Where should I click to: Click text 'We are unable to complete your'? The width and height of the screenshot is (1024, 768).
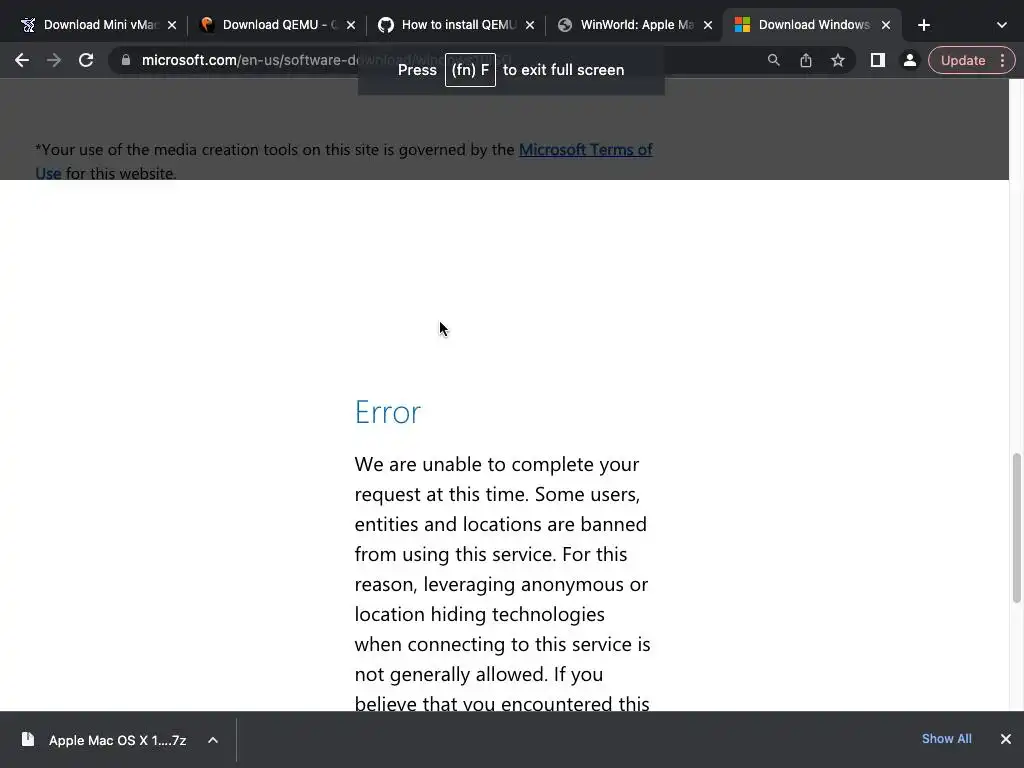click(496, 464)
